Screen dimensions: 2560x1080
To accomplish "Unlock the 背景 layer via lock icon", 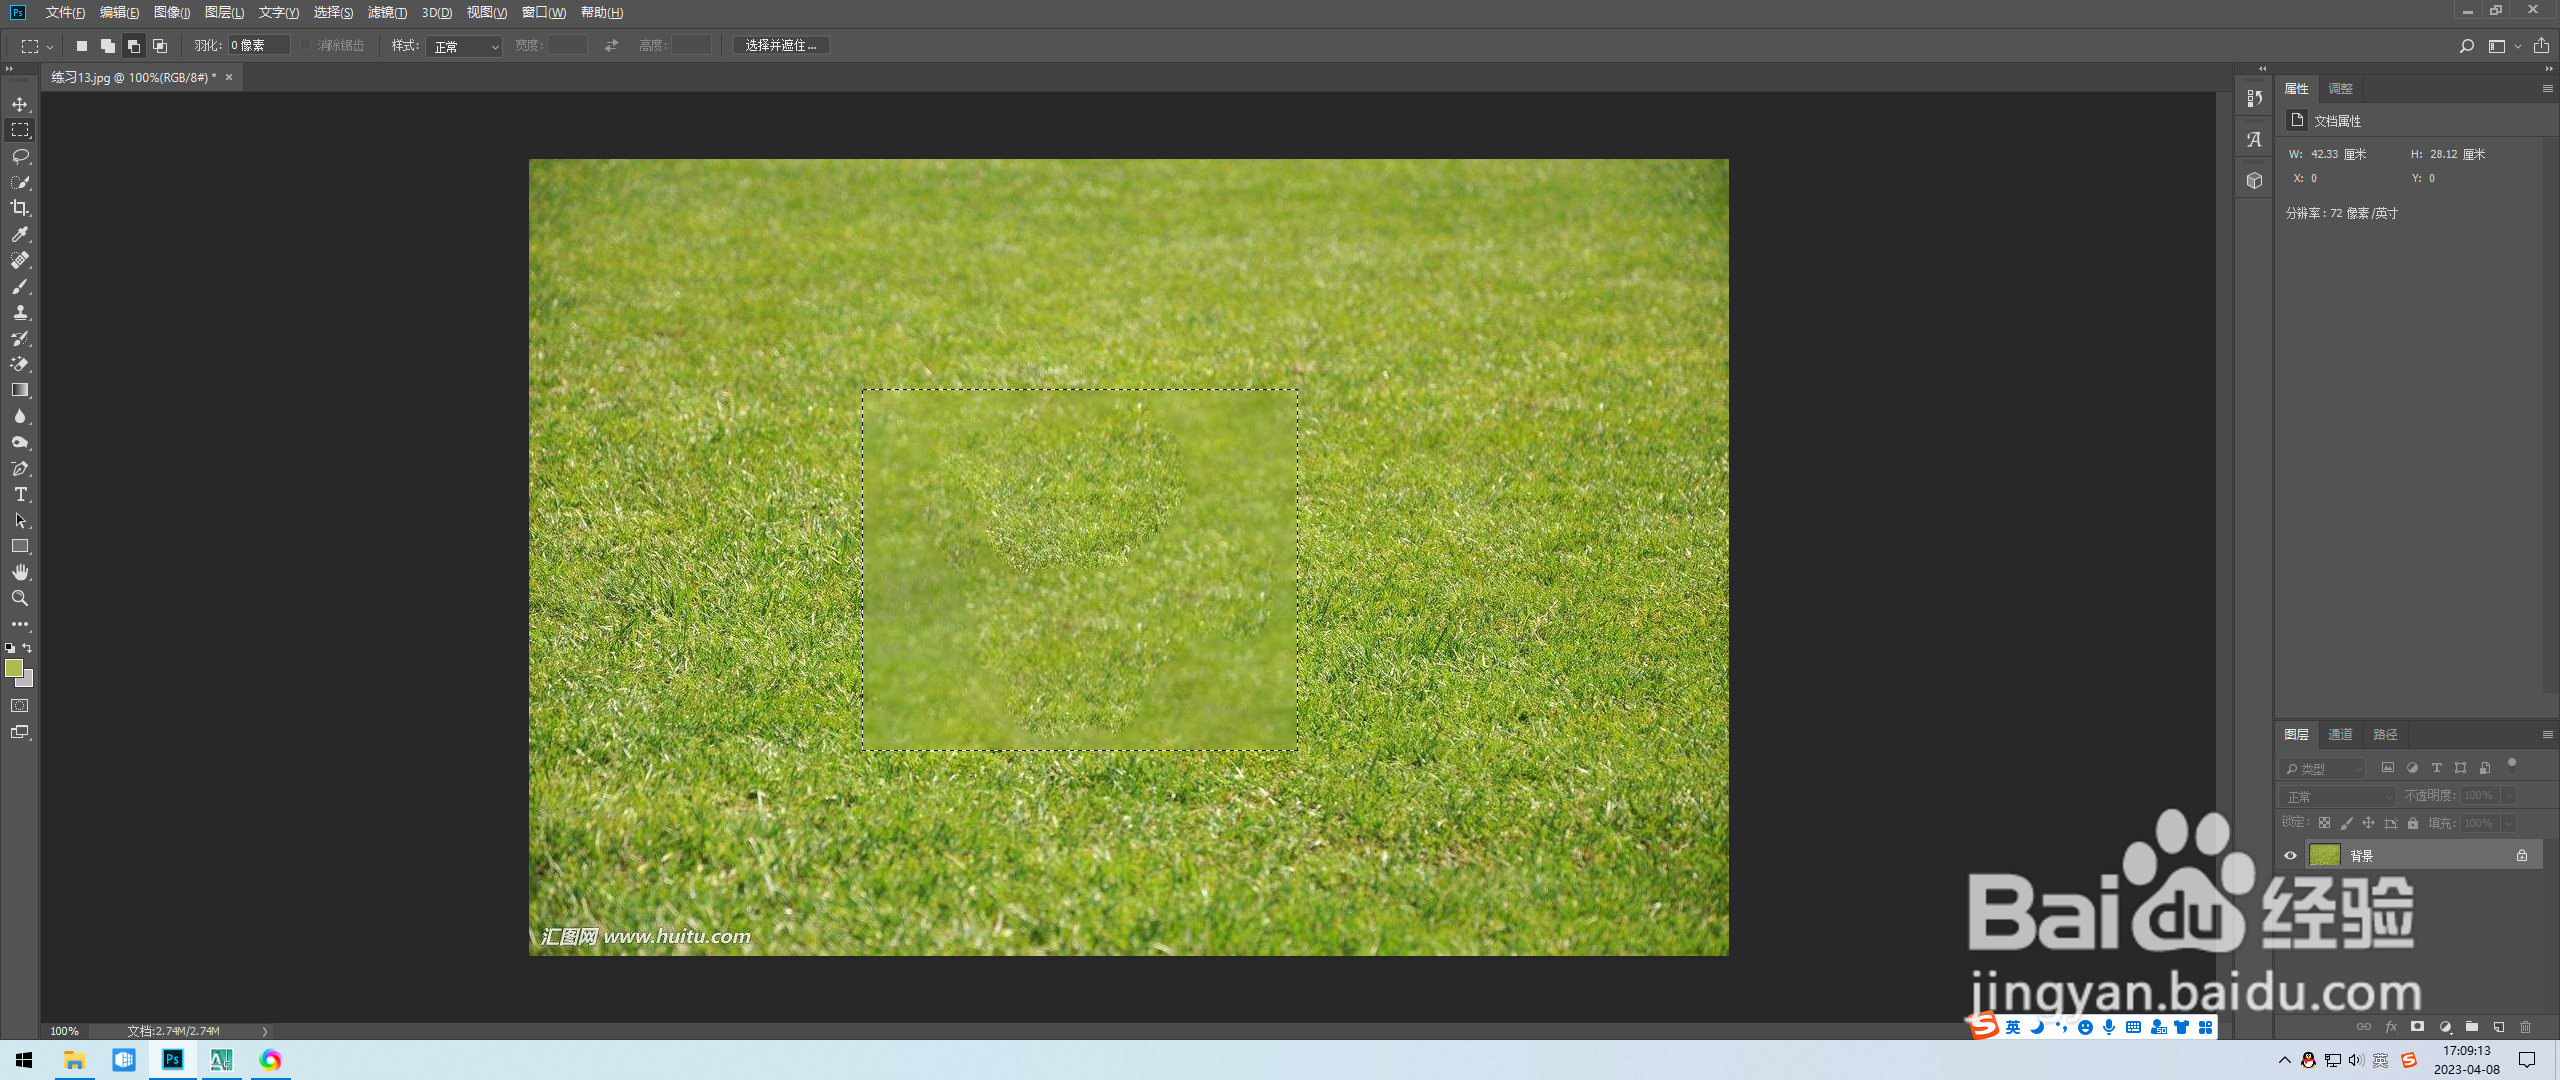I will [x=2522, y=856].
